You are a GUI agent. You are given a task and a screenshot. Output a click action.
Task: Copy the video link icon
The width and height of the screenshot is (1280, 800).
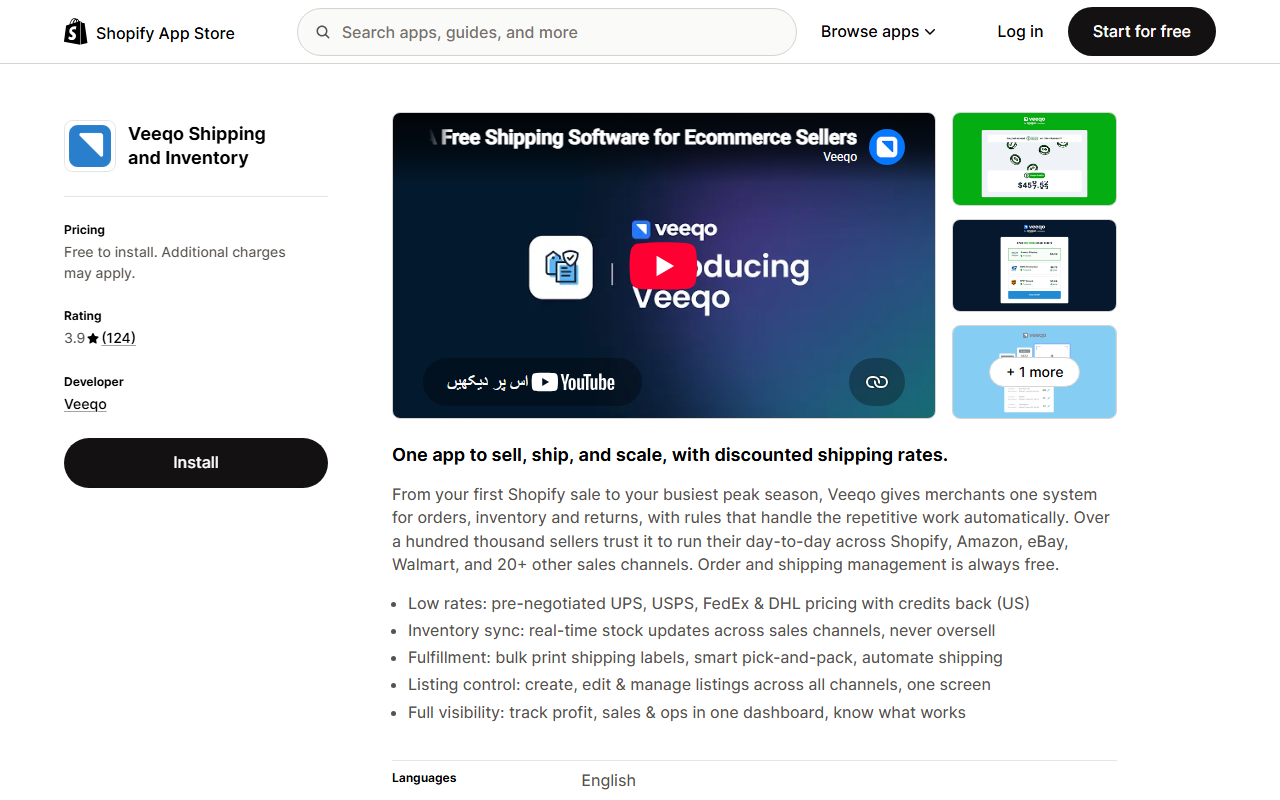point(877,382)
